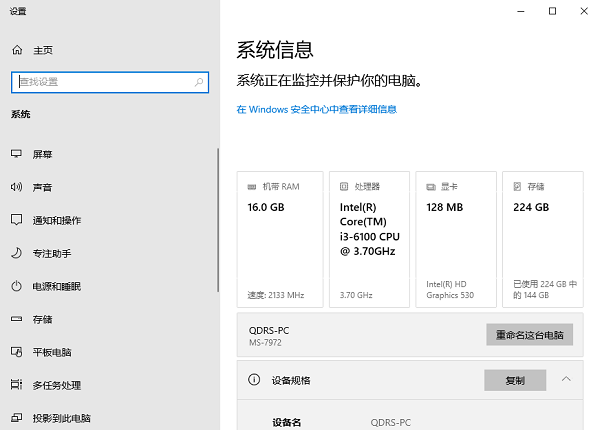Image resolution: width=600 pixels, height=430 pixels.
Task: Click the search magnifier icon in 查找设置
Action: 199,82
